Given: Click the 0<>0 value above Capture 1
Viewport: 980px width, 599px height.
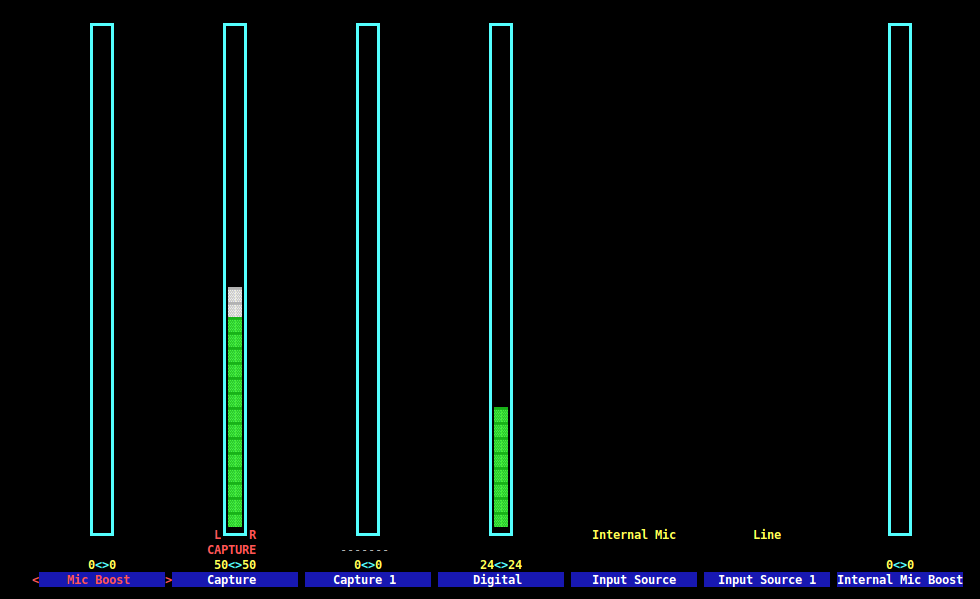Looking at the screenshot, I should (368, 565).
